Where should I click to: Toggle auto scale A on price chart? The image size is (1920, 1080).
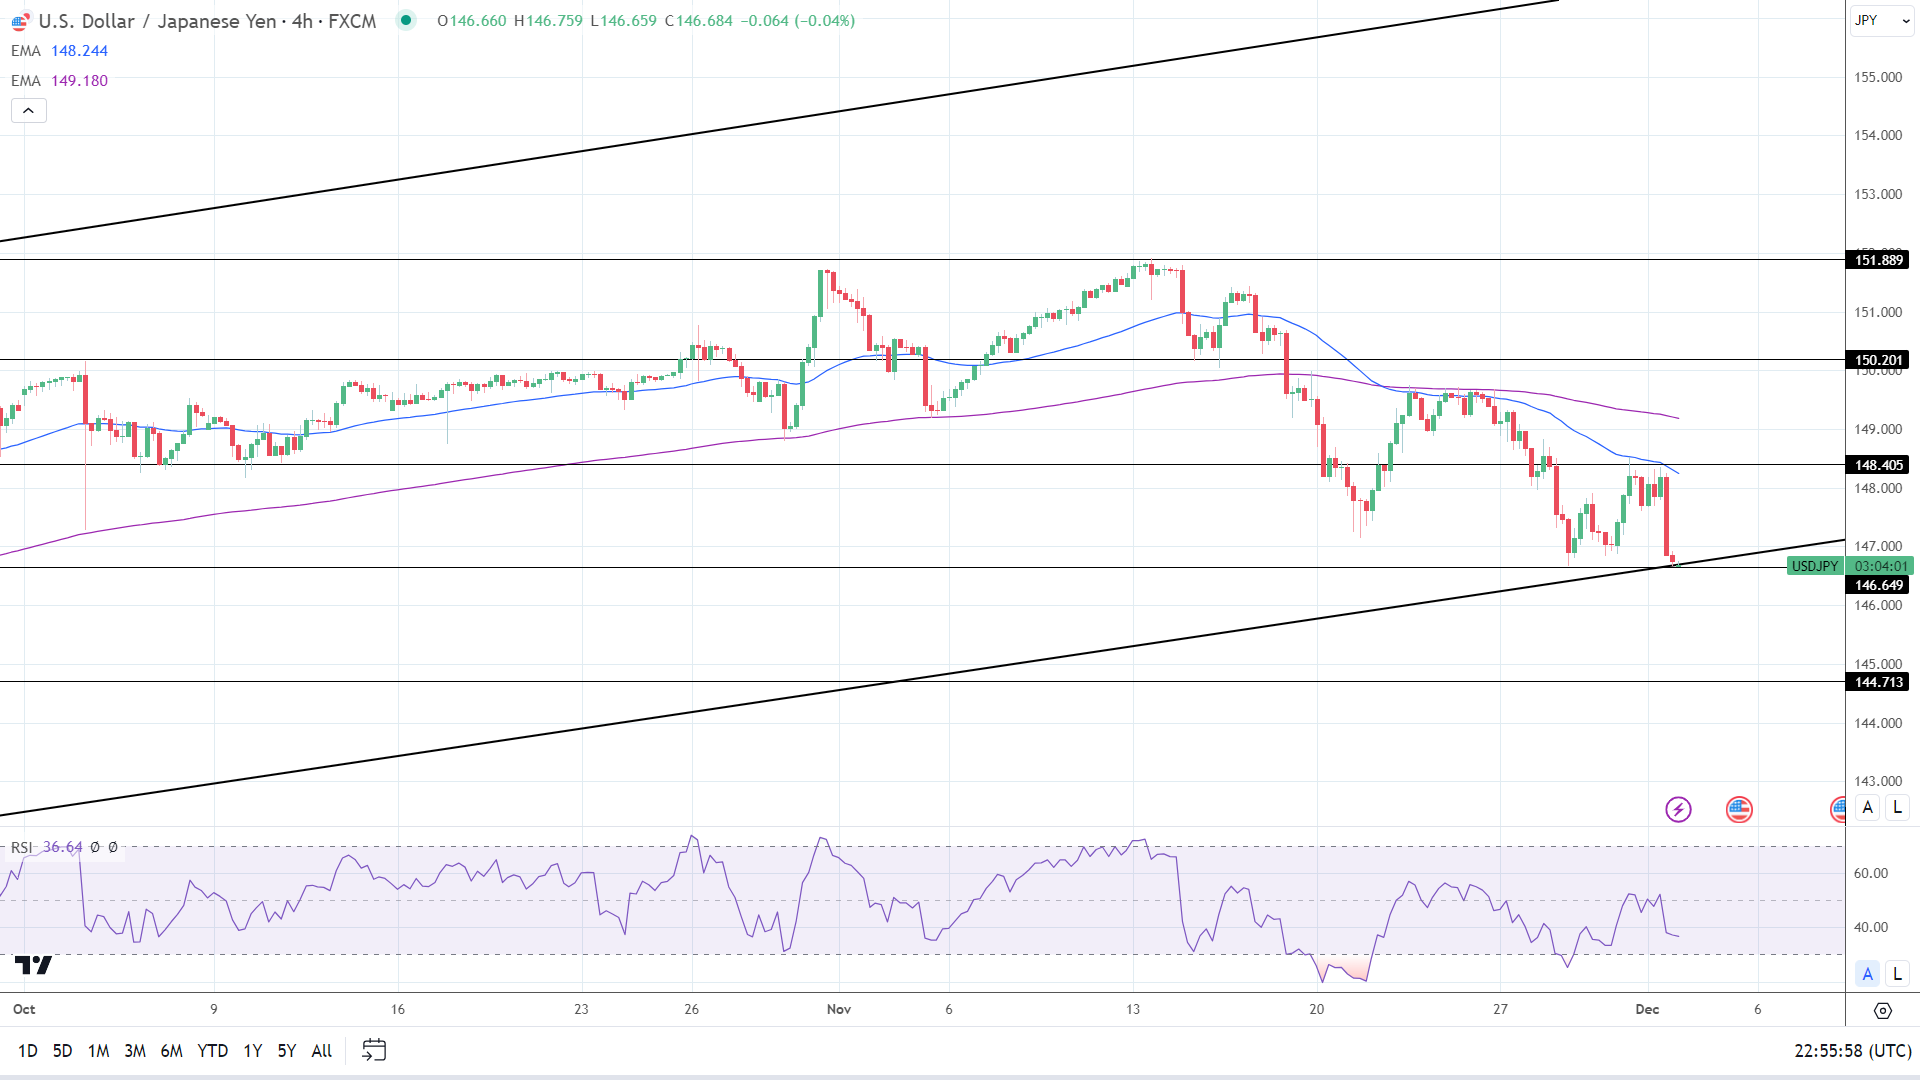[x=1867, y=808]
